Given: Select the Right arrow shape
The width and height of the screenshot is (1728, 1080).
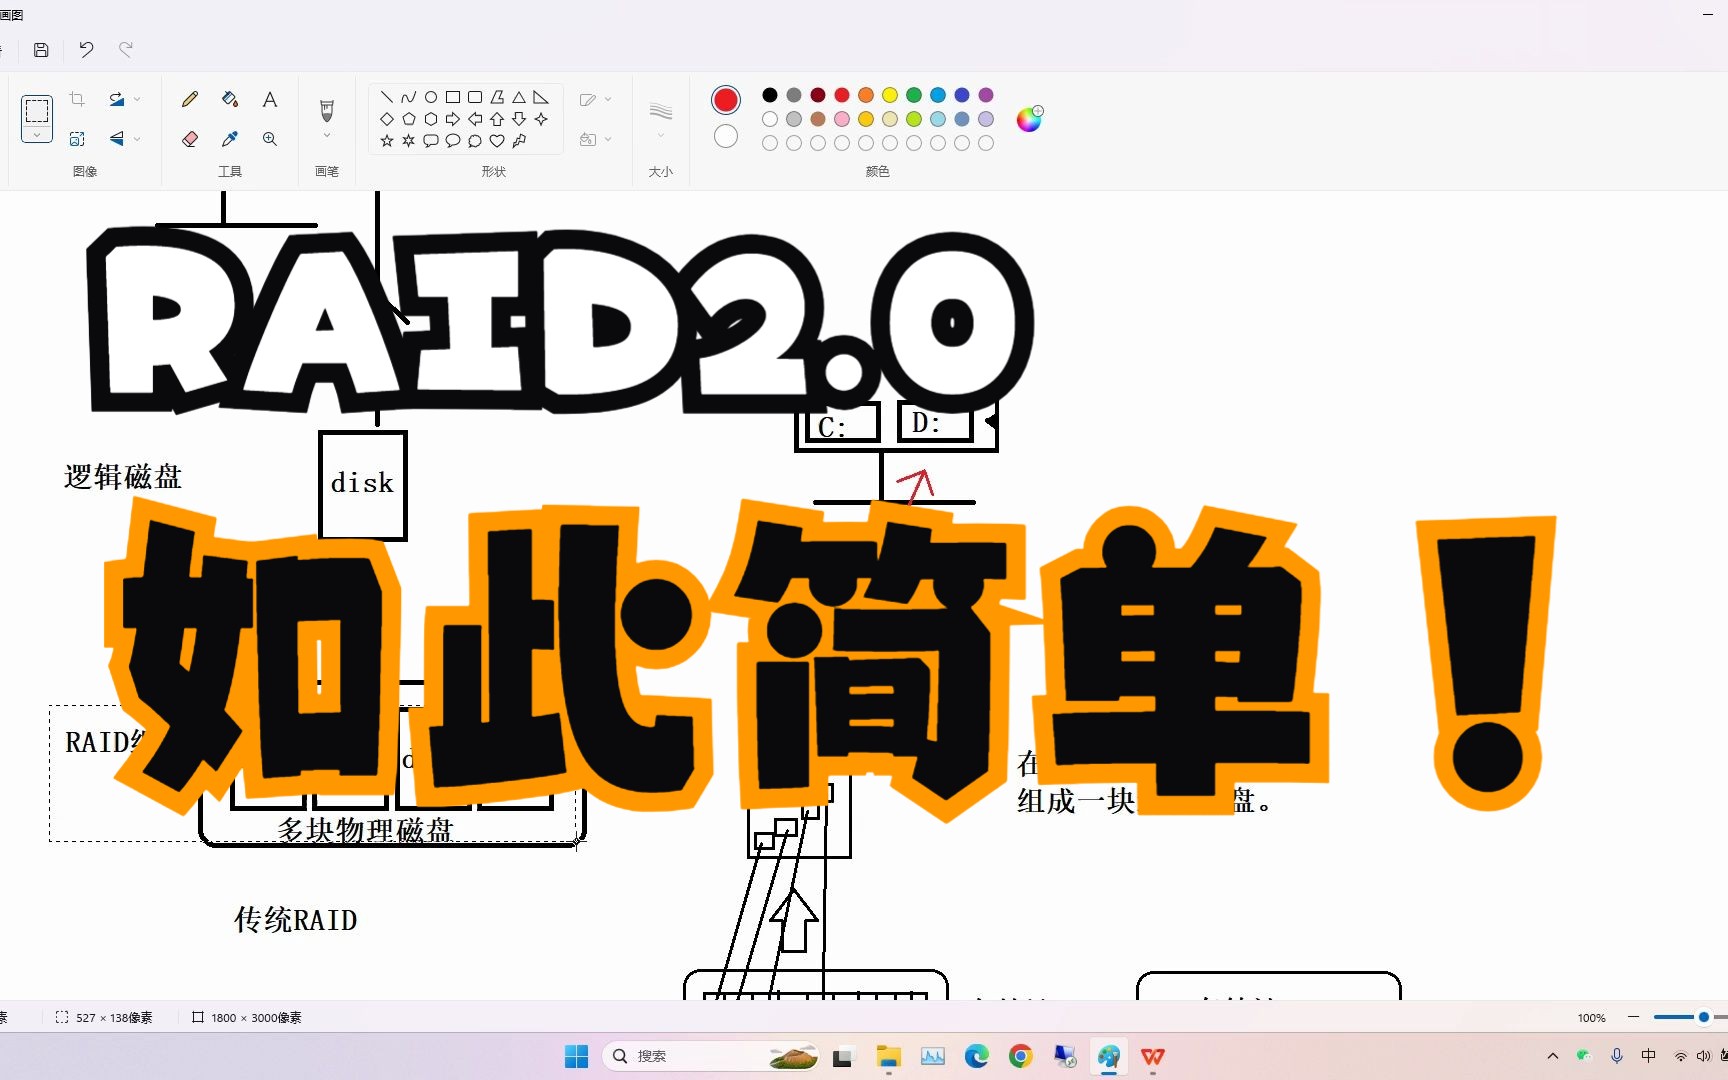Looking at the screenshot, I should (x=453, y=119).
